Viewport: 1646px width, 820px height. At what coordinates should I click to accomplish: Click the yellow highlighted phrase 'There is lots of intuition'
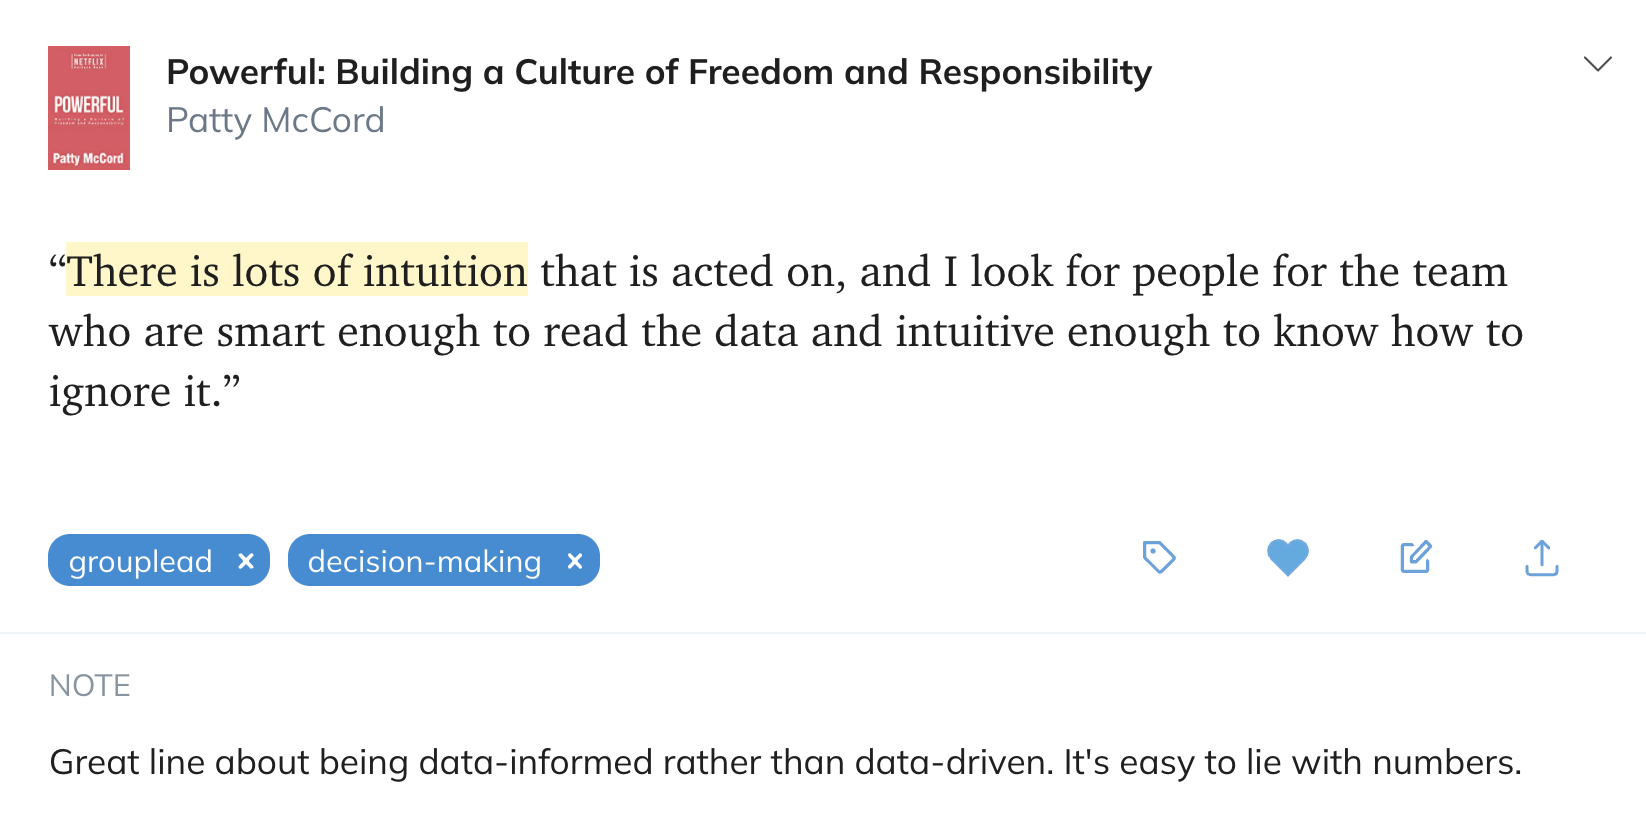(x=297, y=272)
